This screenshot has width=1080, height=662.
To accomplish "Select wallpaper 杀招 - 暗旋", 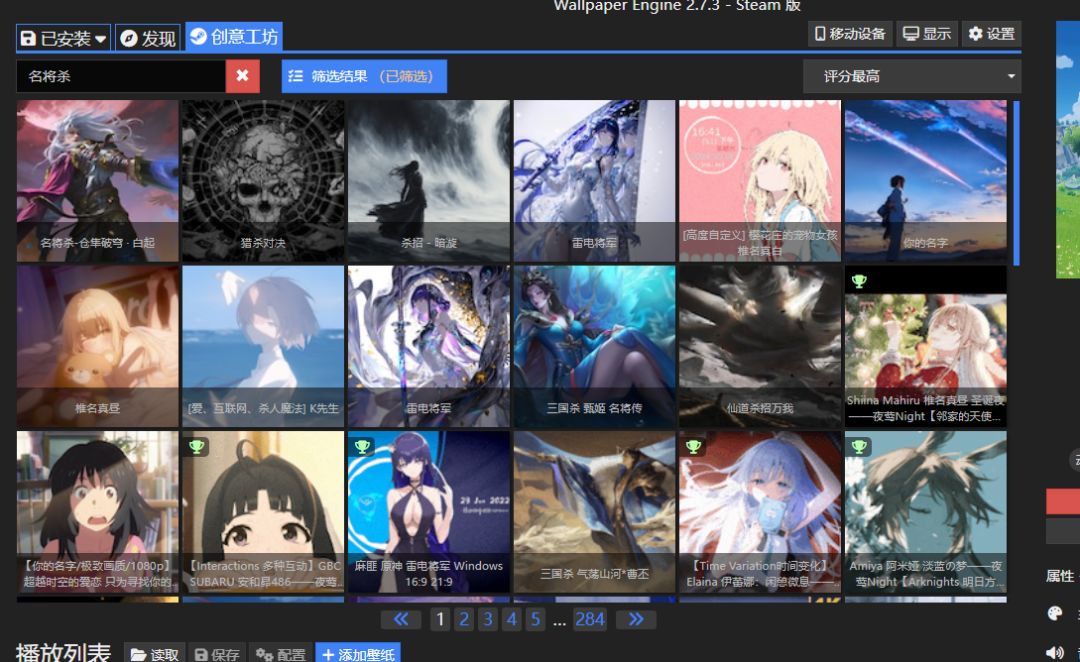I will (428, 180).
